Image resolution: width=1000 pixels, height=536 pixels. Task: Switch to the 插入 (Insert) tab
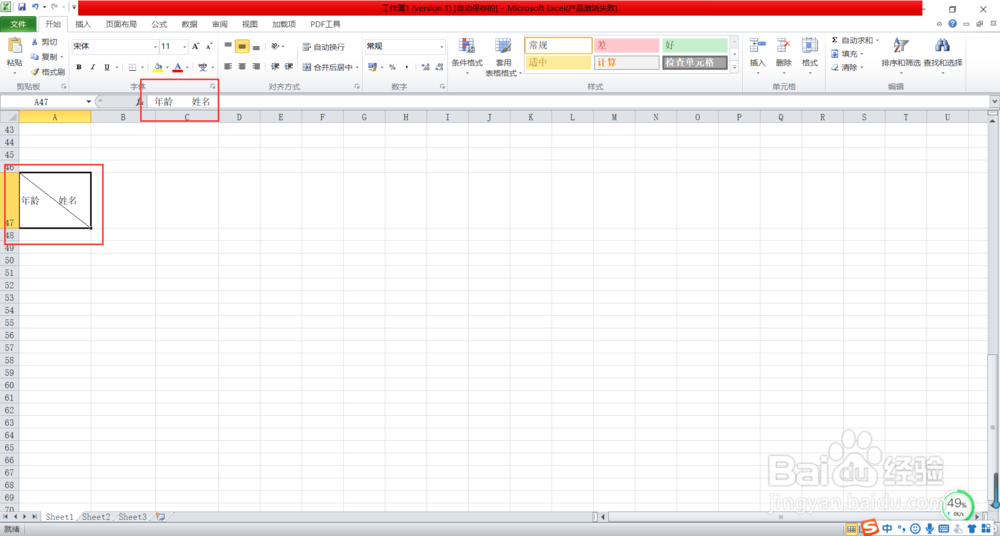click(84, 24)
